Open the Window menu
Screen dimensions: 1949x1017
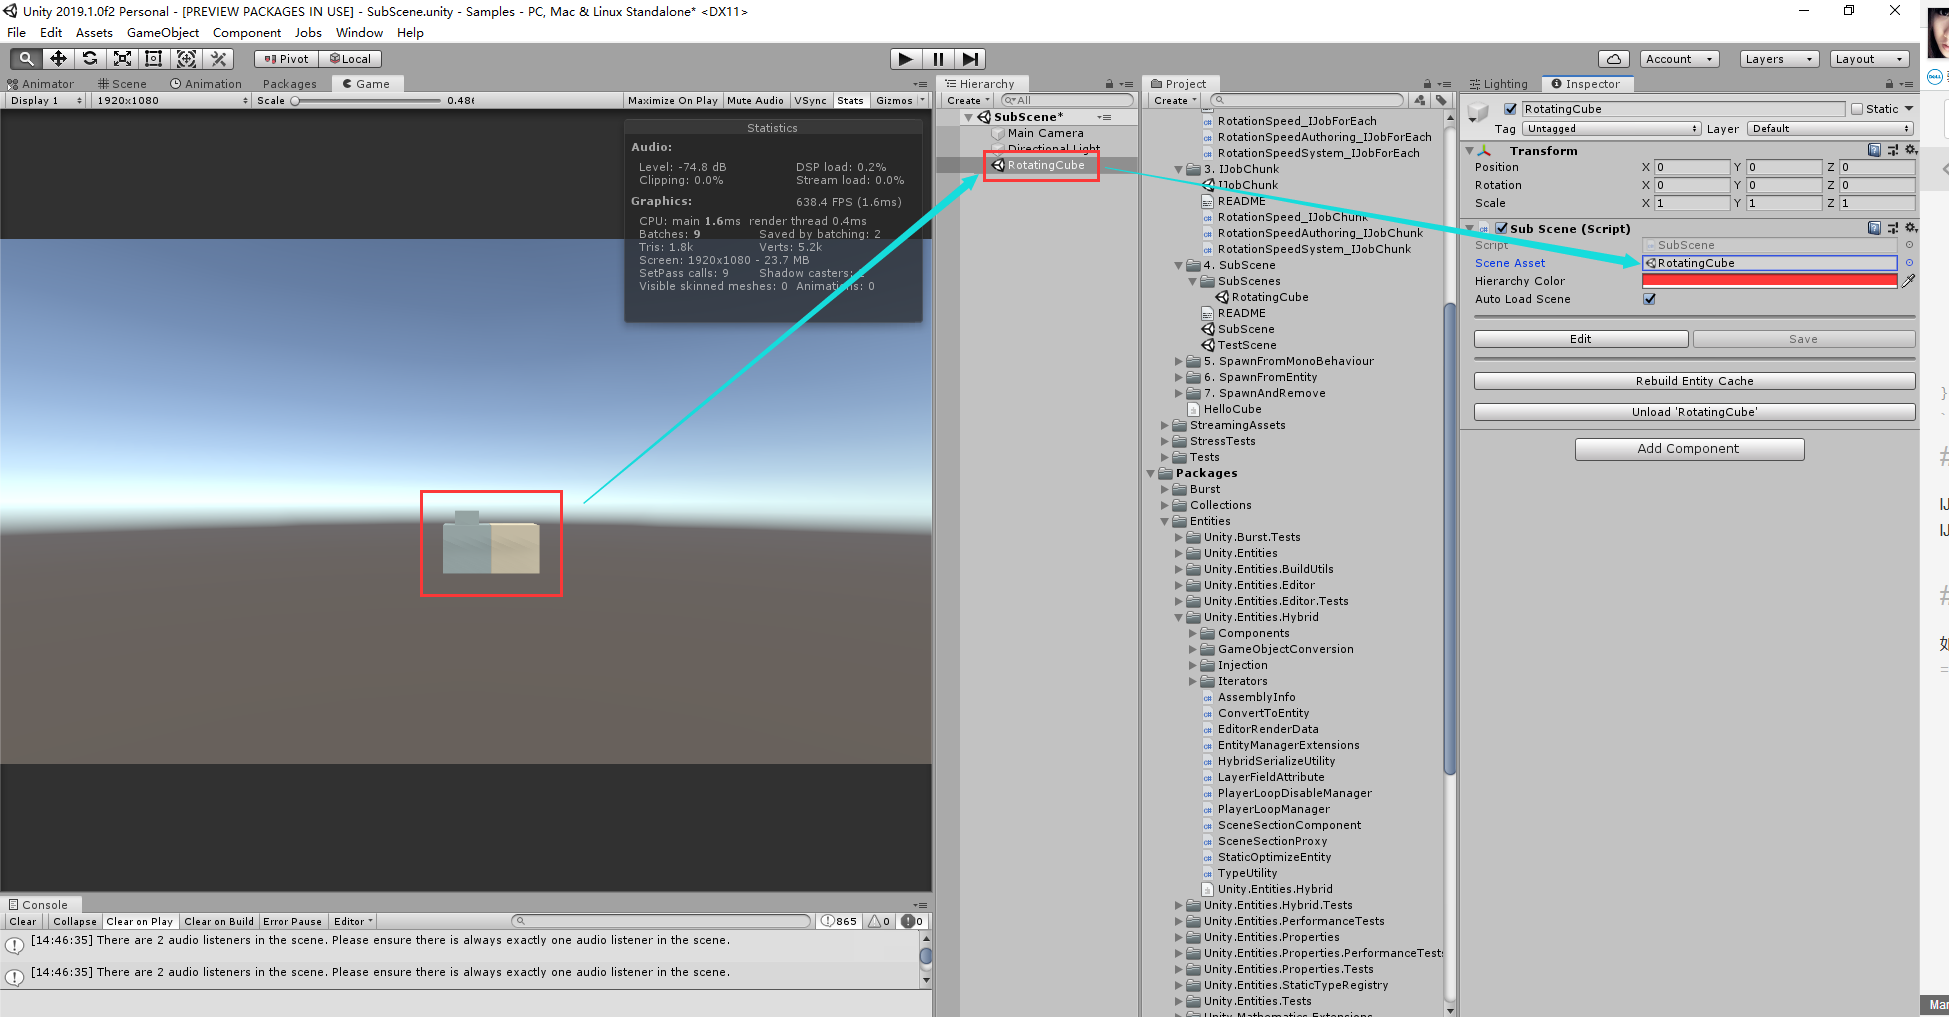tap(359, 33)
